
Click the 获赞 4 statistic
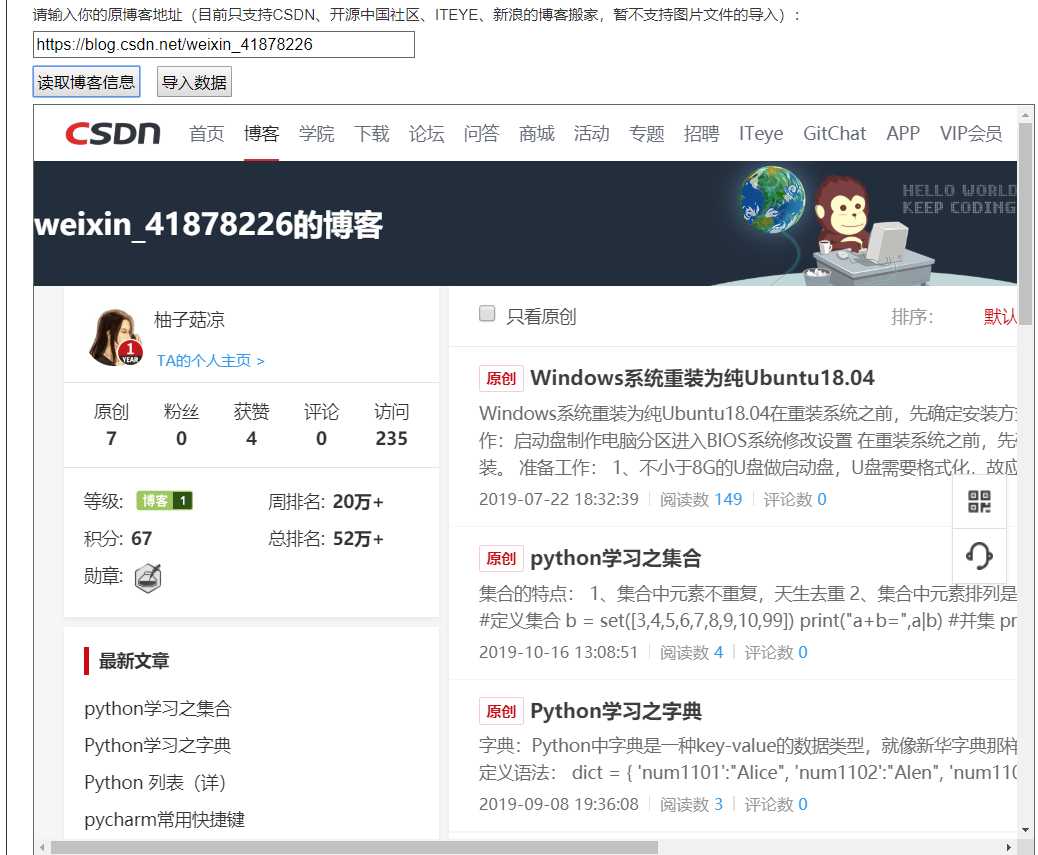pos(252,425)
